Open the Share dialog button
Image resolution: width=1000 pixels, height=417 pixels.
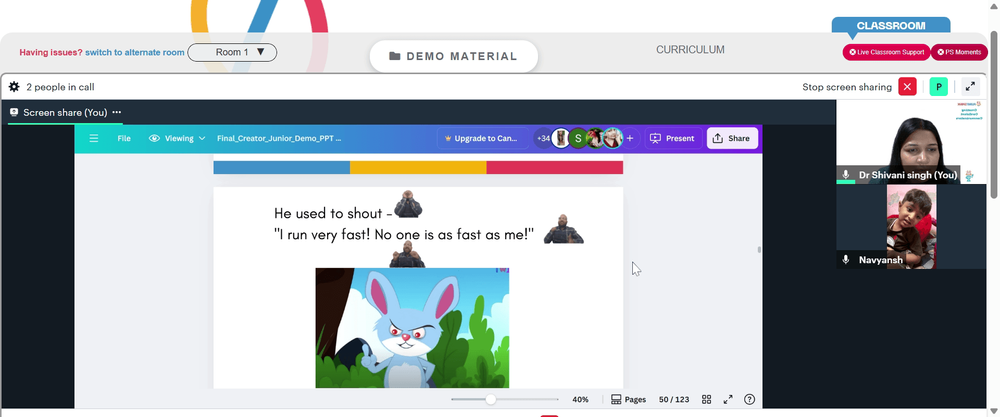732,138
